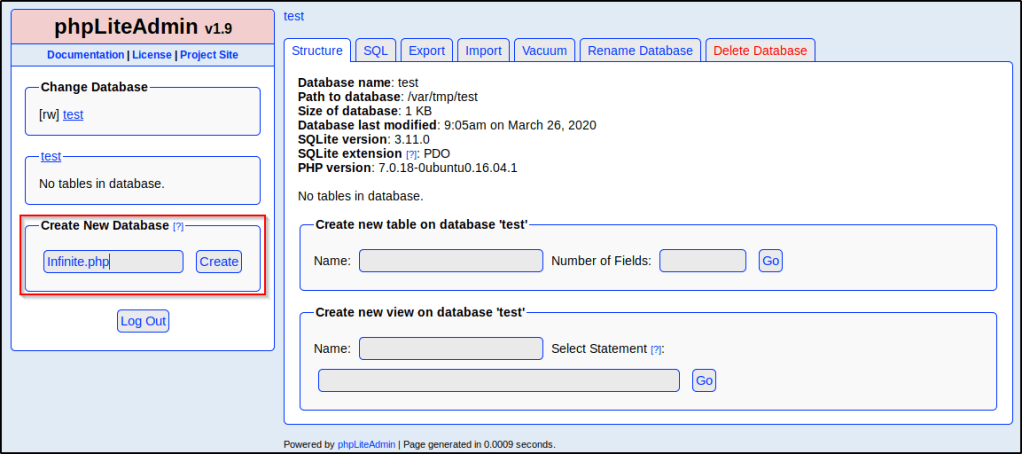Viewport: 1022px width, 454px height.
Task: Click the phpLiteAdmin link in footer
Action: click(366, 444)
